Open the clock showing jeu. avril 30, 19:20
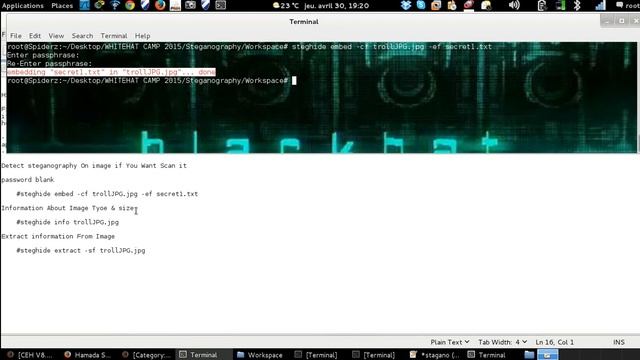Image resolution: width=640 pixels, height=360 pixels. tap(336, 6)
